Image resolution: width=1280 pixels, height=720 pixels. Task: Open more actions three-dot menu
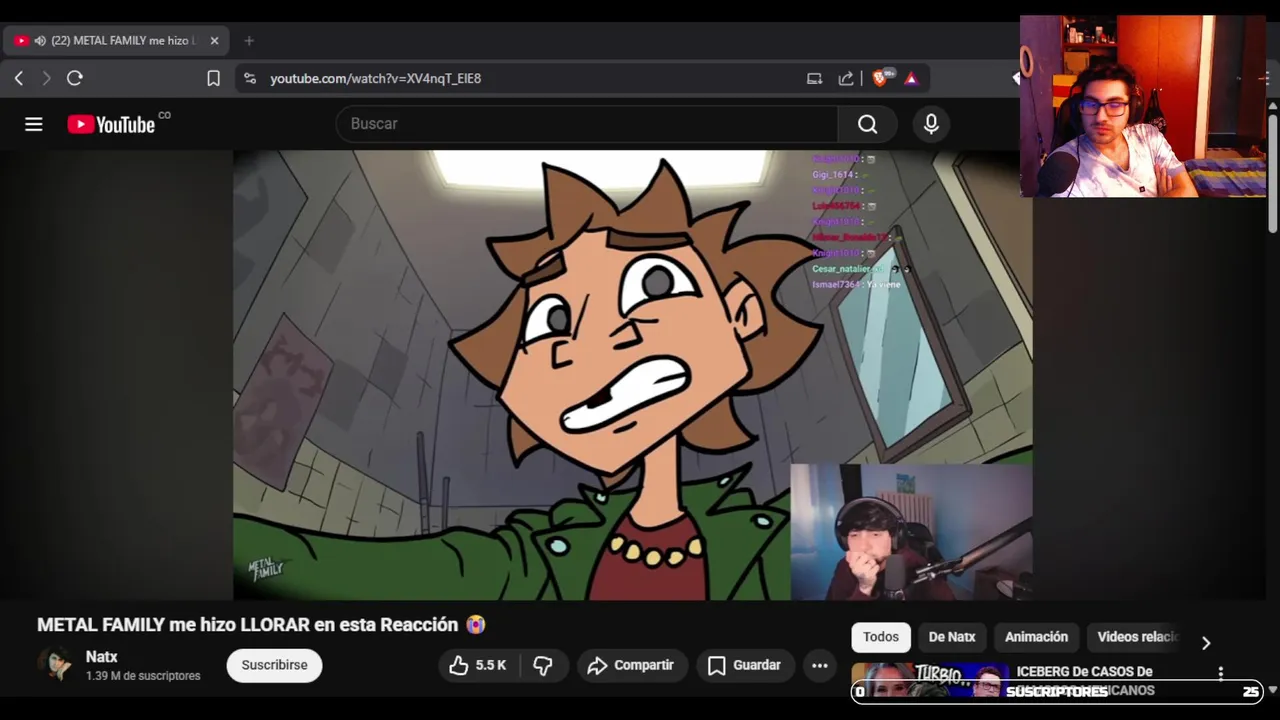pos(820,665)
